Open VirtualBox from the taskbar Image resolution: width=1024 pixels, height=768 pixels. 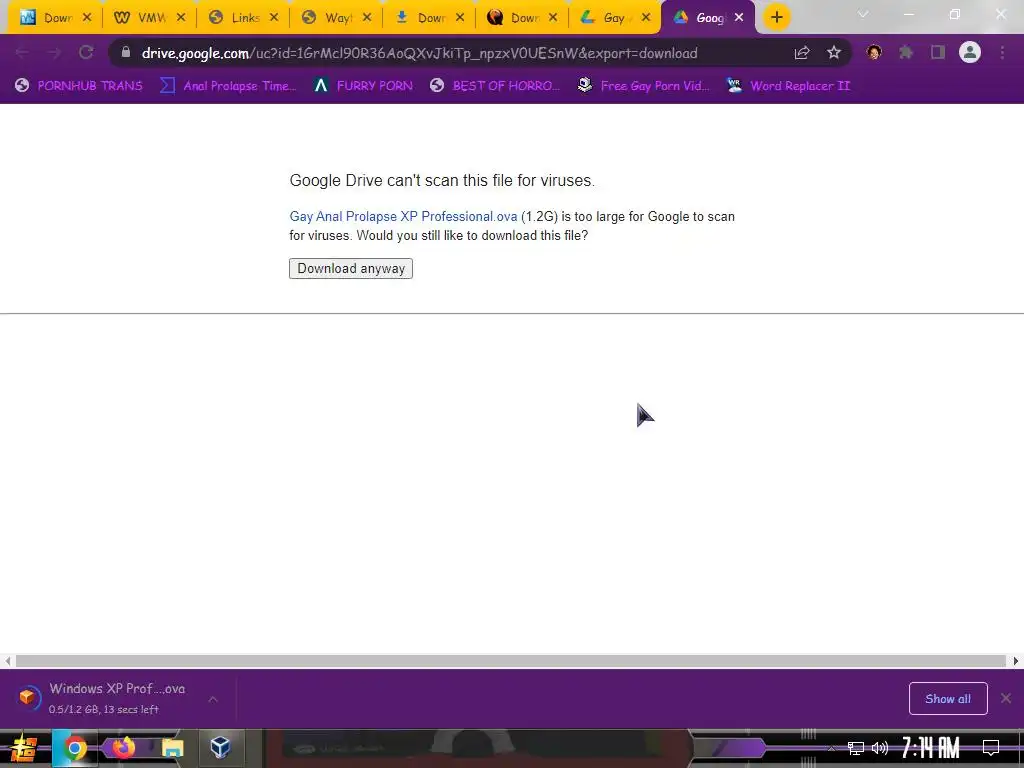[220, 748]
